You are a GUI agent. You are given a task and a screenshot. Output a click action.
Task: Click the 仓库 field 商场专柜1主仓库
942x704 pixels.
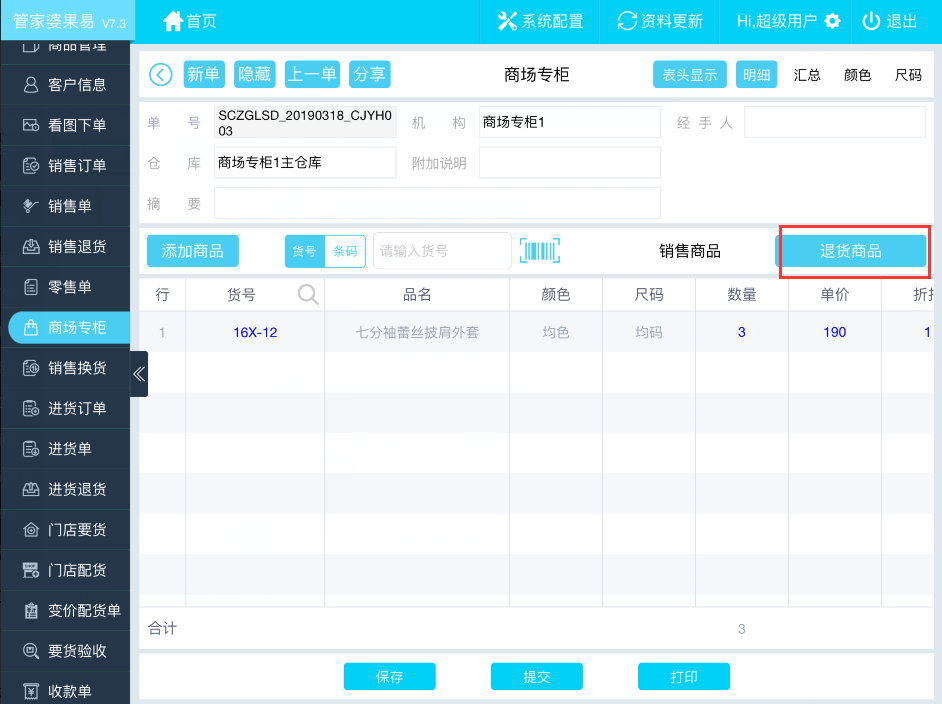(x=305, y=162)
